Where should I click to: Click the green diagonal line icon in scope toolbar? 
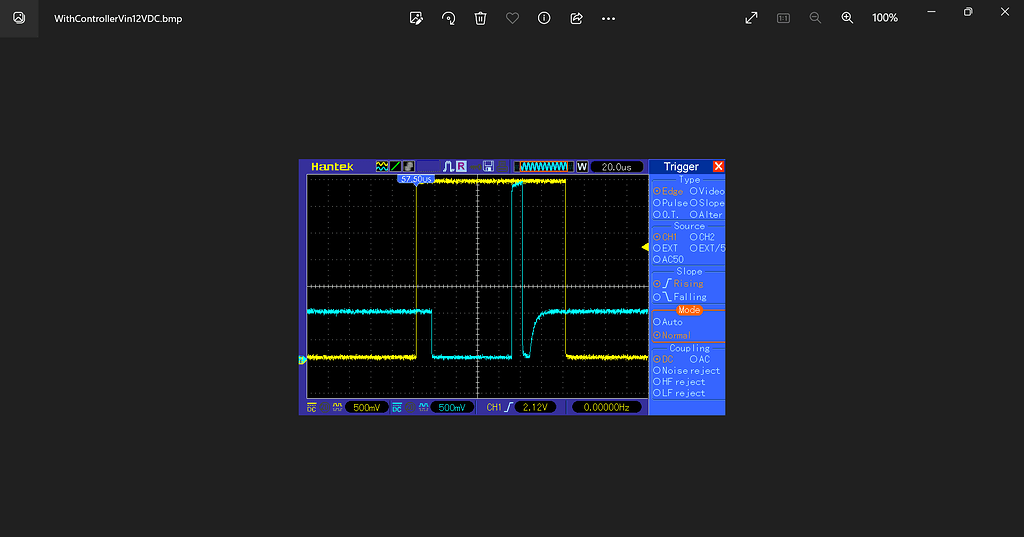point(395,167)
